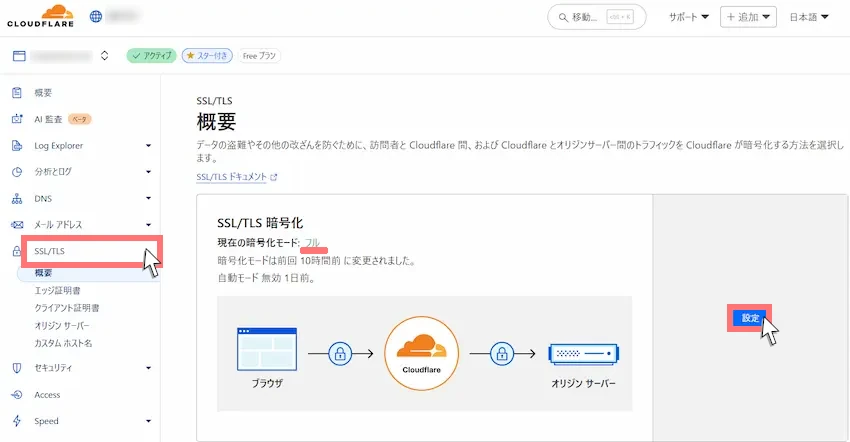Screen dimensions: 850x442
Task: Click the 移動 search field
Action: click(x=597, y=17)
